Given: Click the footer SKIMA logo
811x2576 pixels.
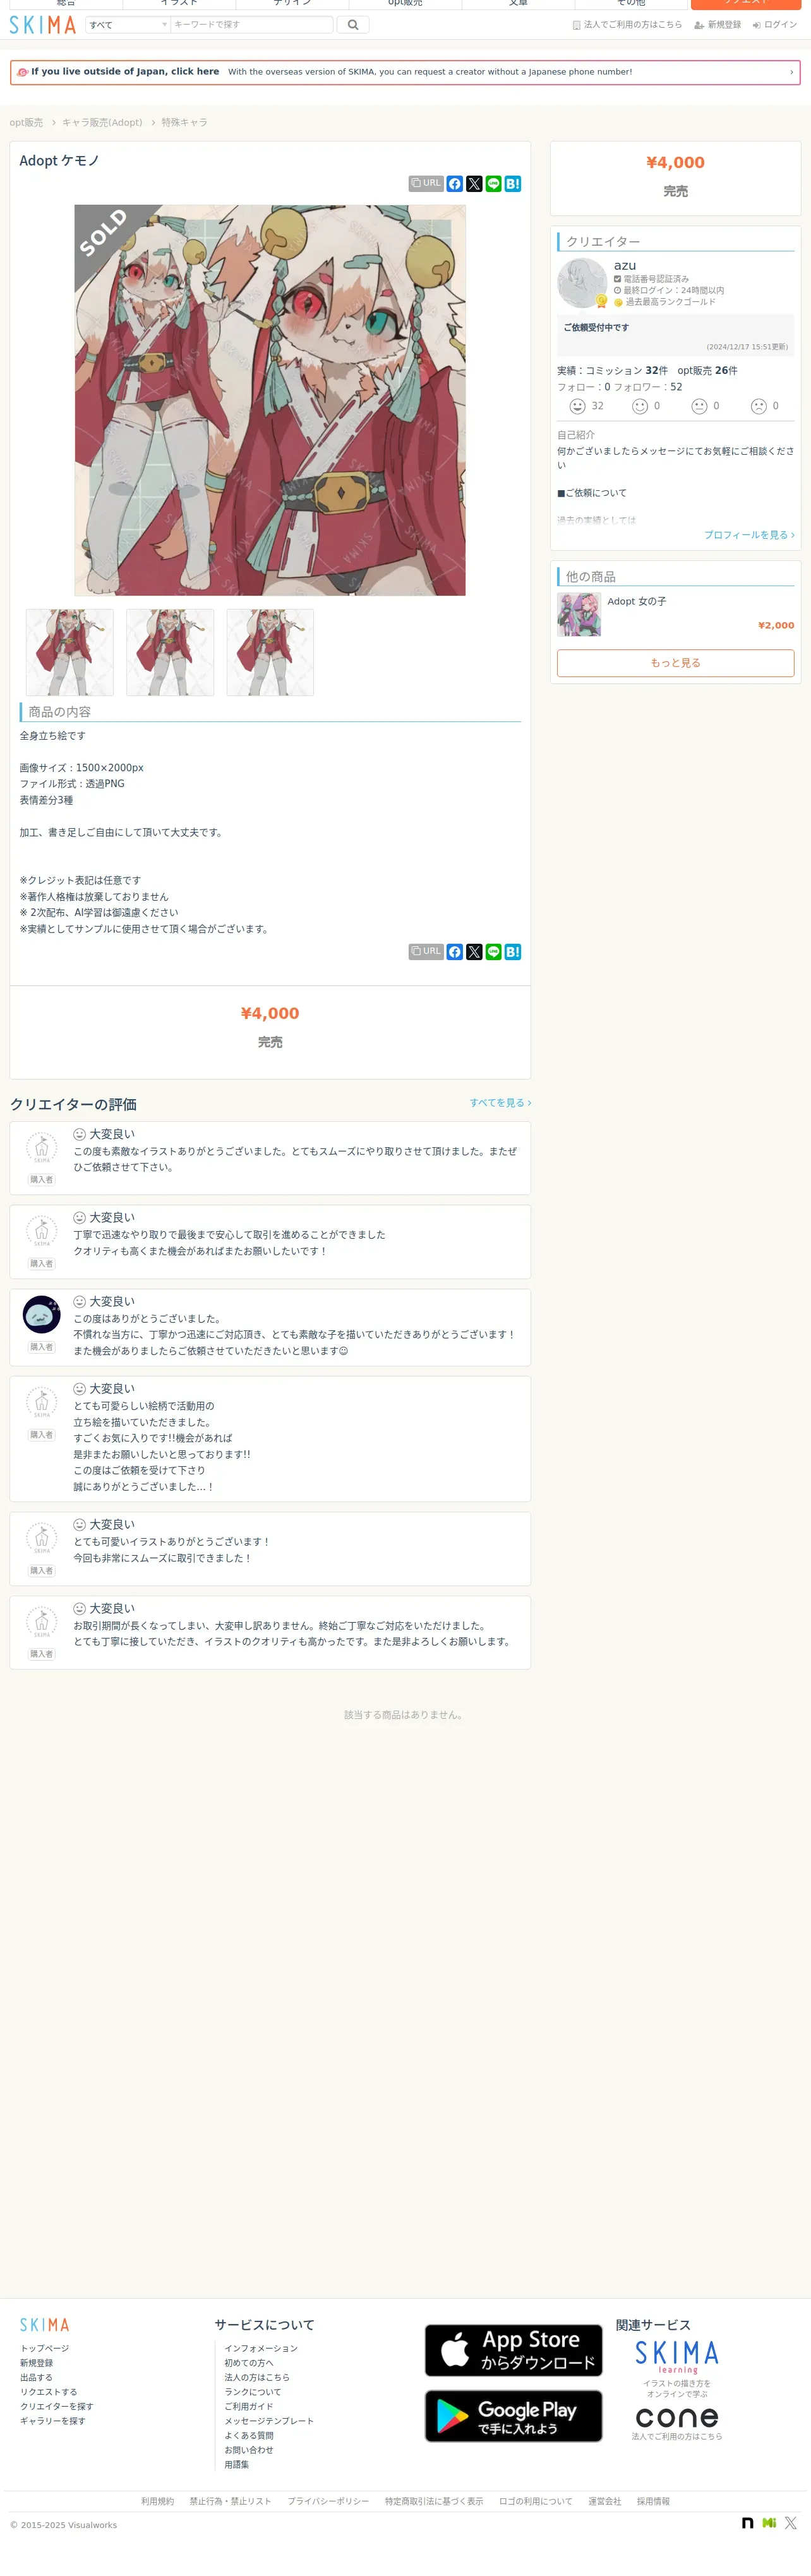Looking at the screenshot, I should 45,2325.
